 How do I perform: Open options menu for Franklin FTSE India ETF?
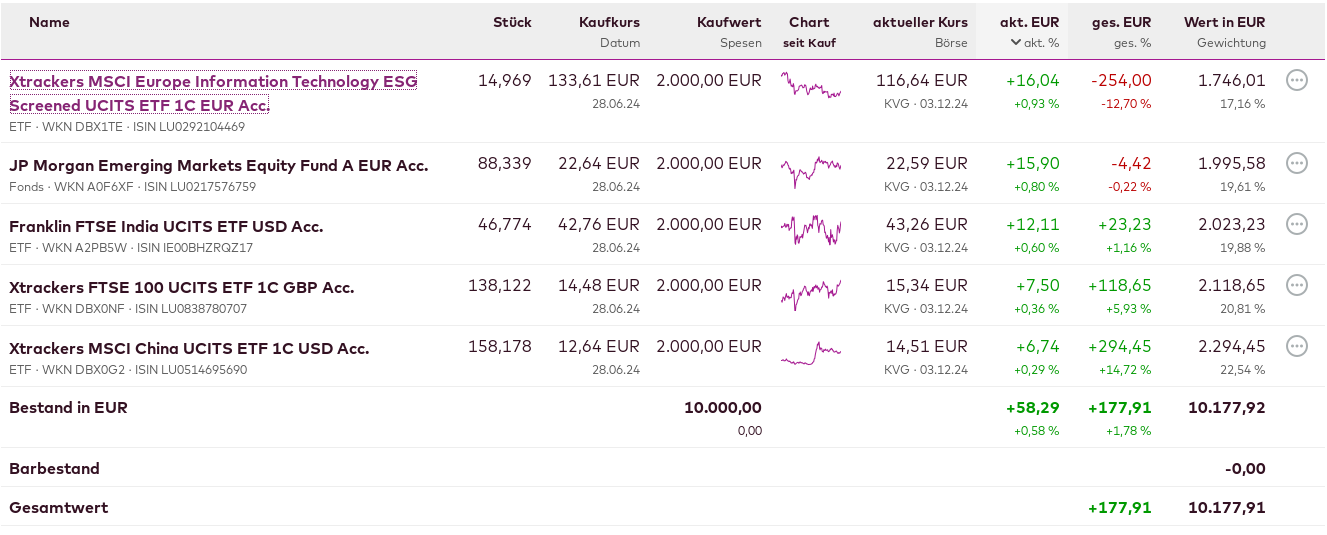point(1296,224)
